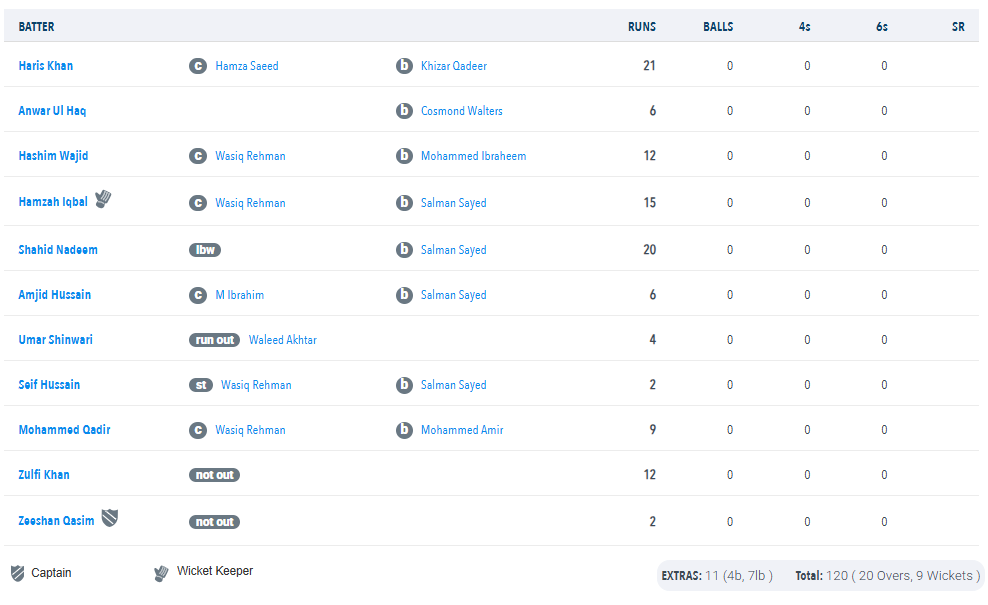Click the Captain legend shield icon
Viewport: 988px width, 605px height.
18,573
